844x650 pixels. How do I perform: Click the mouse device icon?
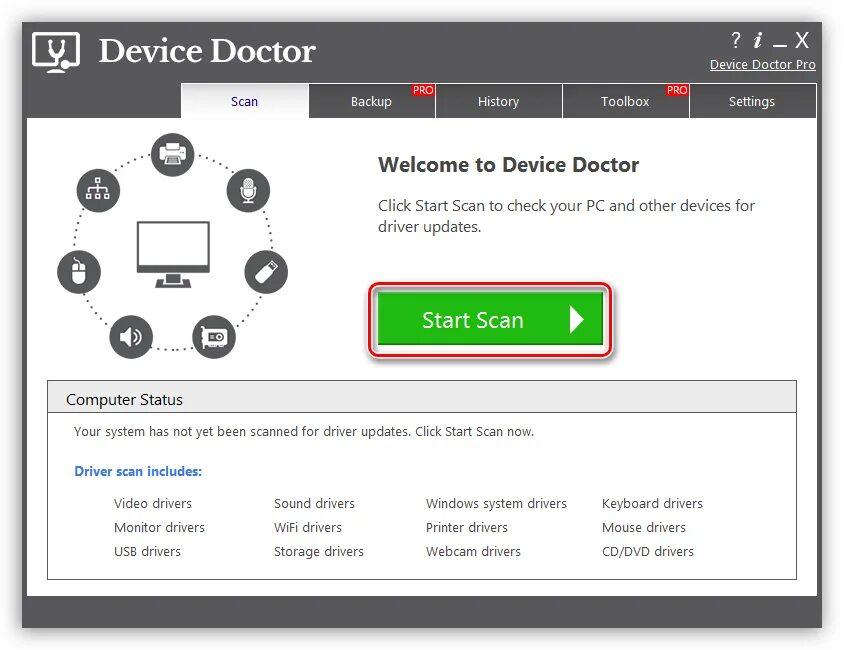pyautogui.click(x=79, y=272)
